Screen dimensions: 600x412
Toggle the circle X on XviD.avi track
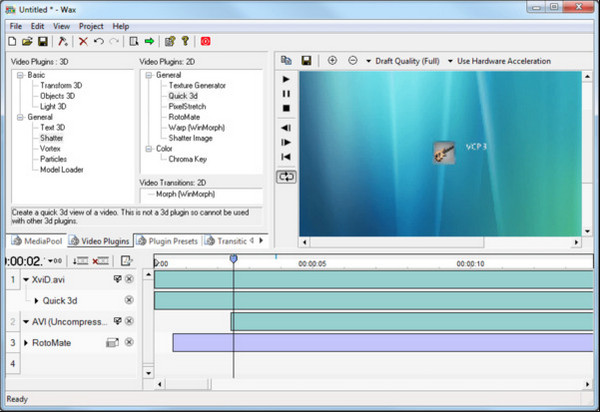[x=129, y=279]
